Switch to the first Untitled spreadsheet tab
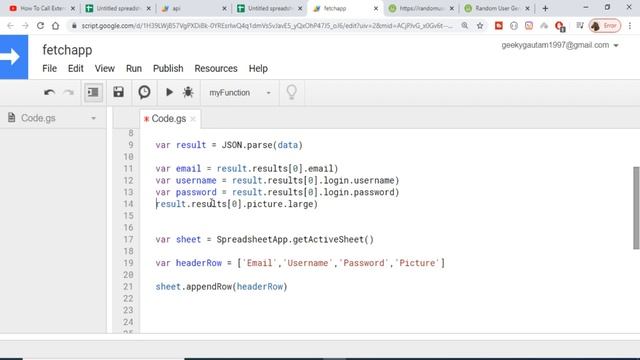This screenshot has width=640, height=360. (118, 8)
